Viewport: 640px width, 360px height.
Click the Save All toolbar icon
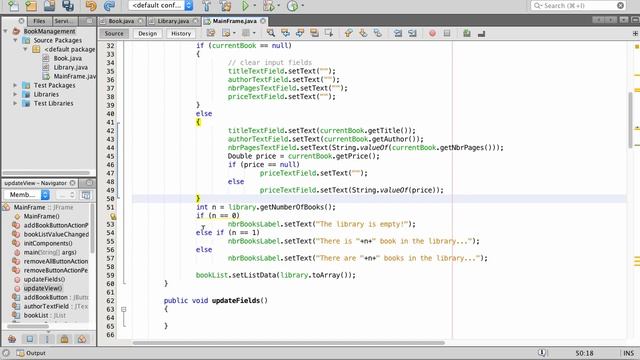pos(67,5)
